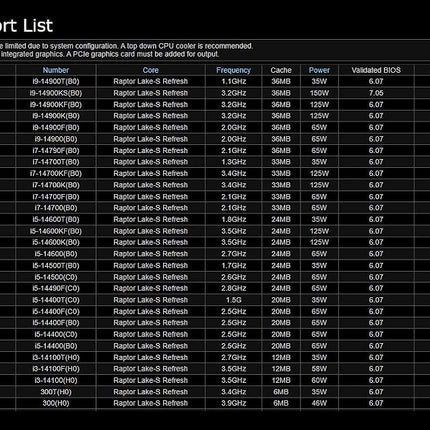The height and width of the screenshot is (430, 430).
Task: Select the 300T(H0) processor entry
Action: pos(56,392)
